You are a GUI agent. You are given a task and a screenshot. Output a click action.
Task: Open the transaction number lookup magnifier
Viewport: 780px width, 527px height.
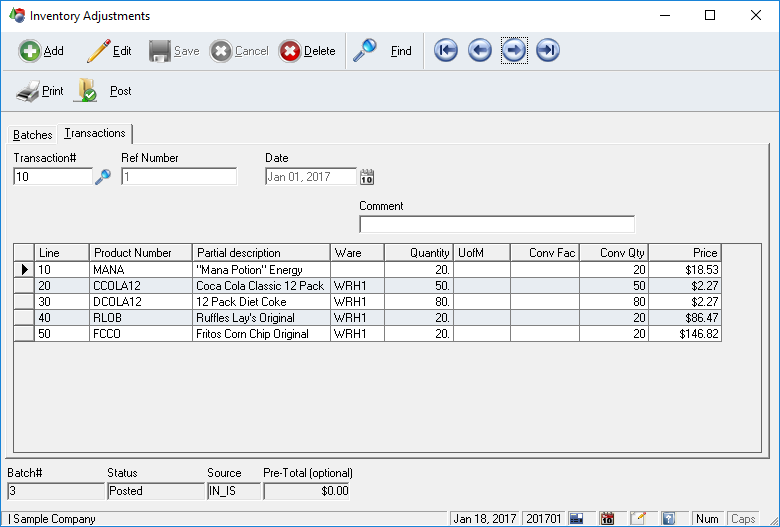pos(102,177)
